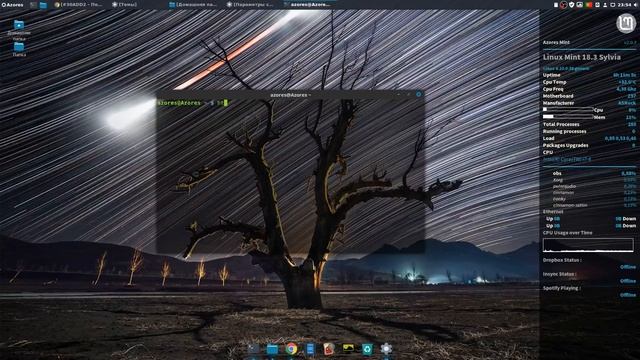Screen dimensions: 640x360
Task: Switch to the #384DD2 window in taskbar
Action: tap(79, 4)
